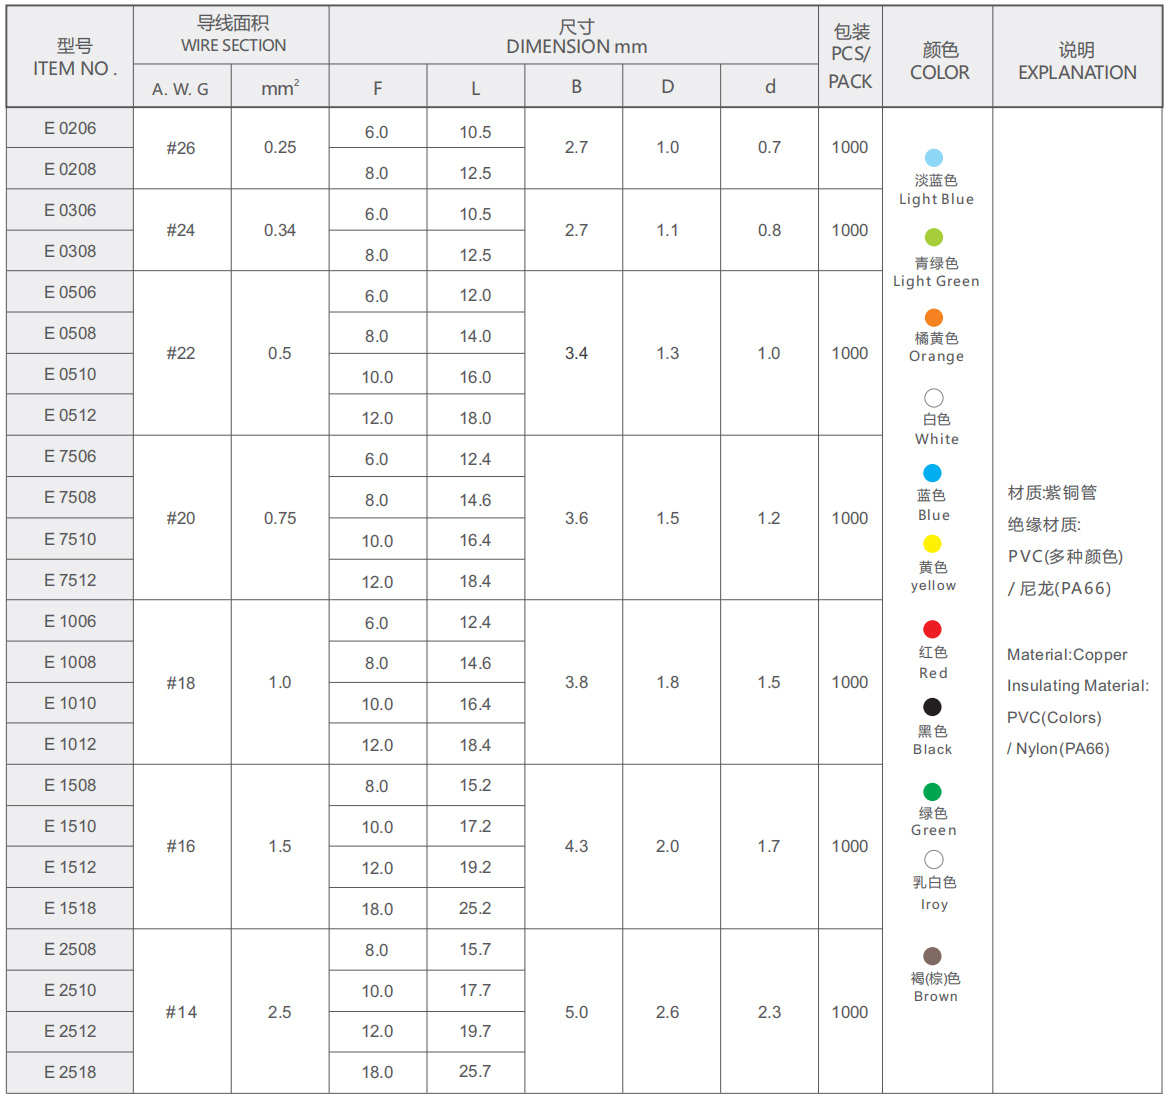Image resolution: width=1166 pixels, height=1099 pixels.
Task: Click the 0.34 mm² cell
Action: [280, 230]
